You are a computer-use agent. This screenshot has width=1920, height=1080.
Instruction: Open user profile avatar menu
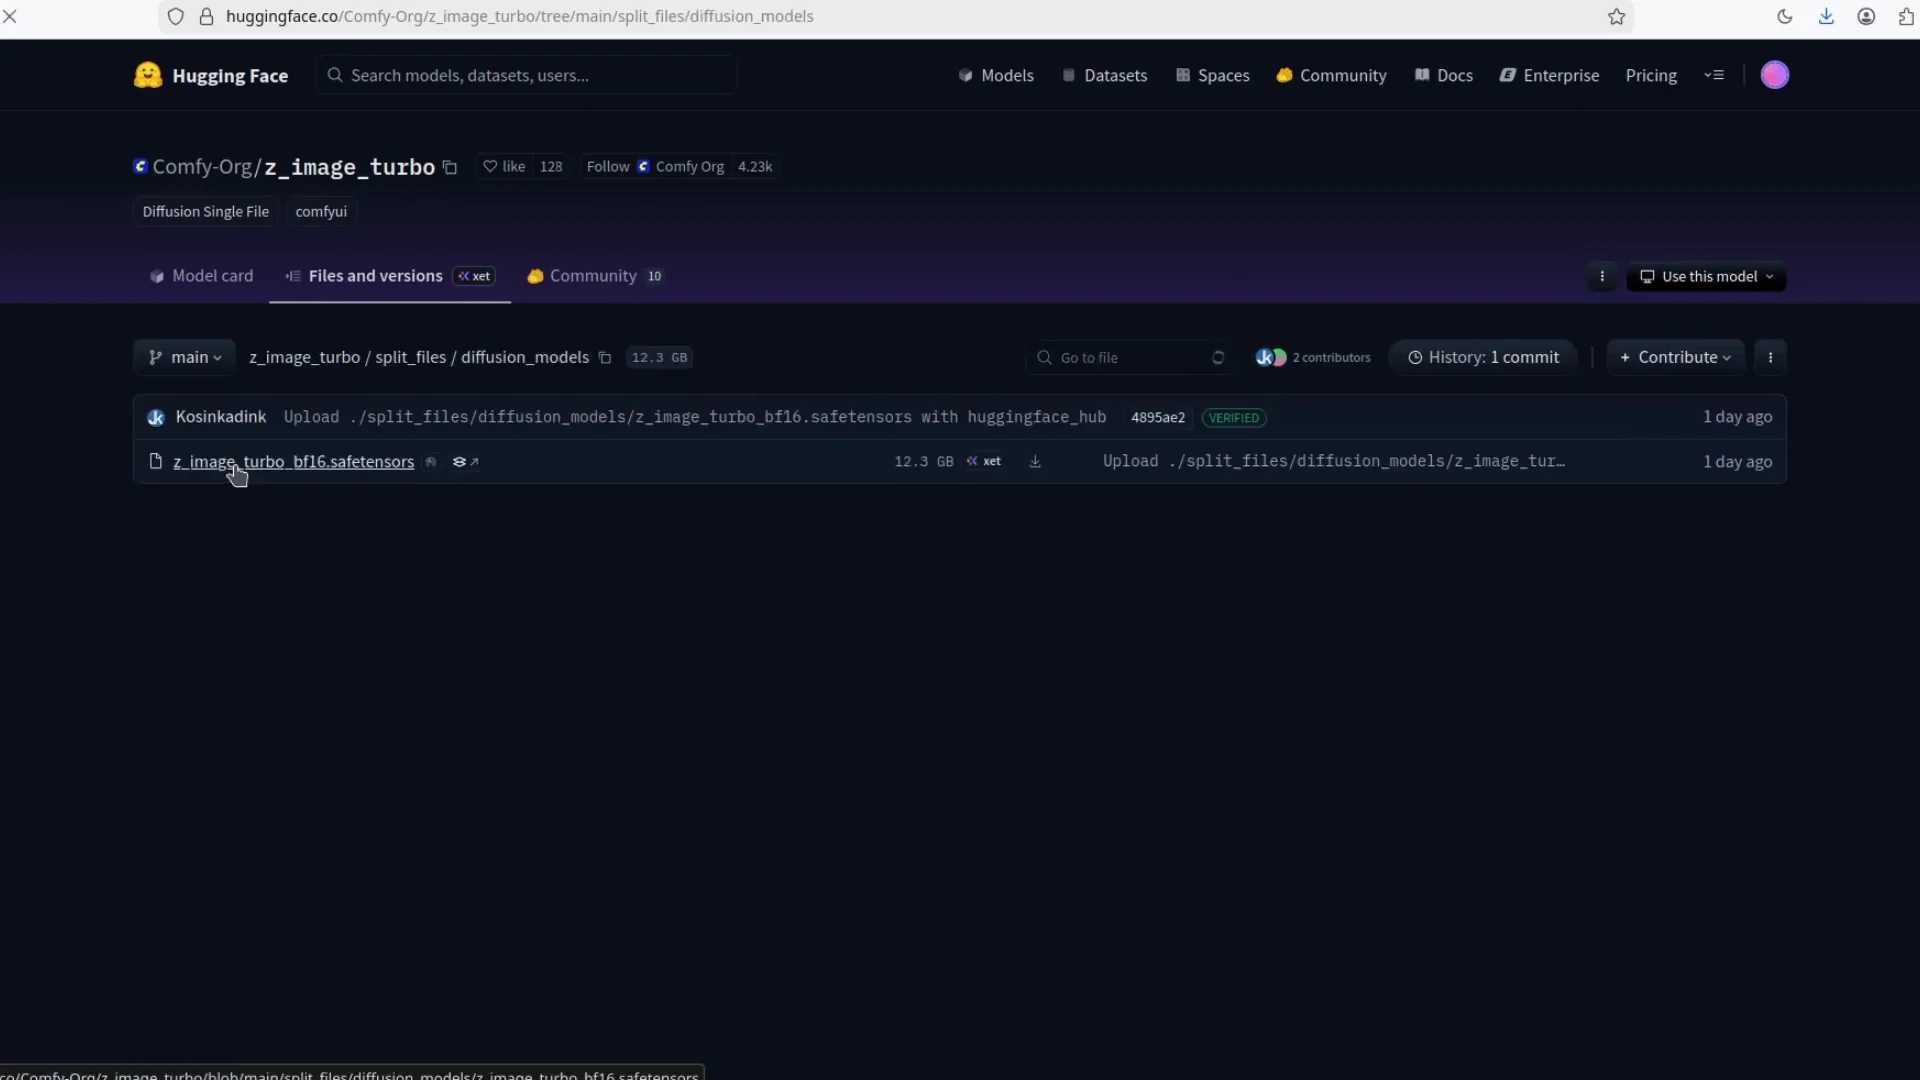[1774, 76]
